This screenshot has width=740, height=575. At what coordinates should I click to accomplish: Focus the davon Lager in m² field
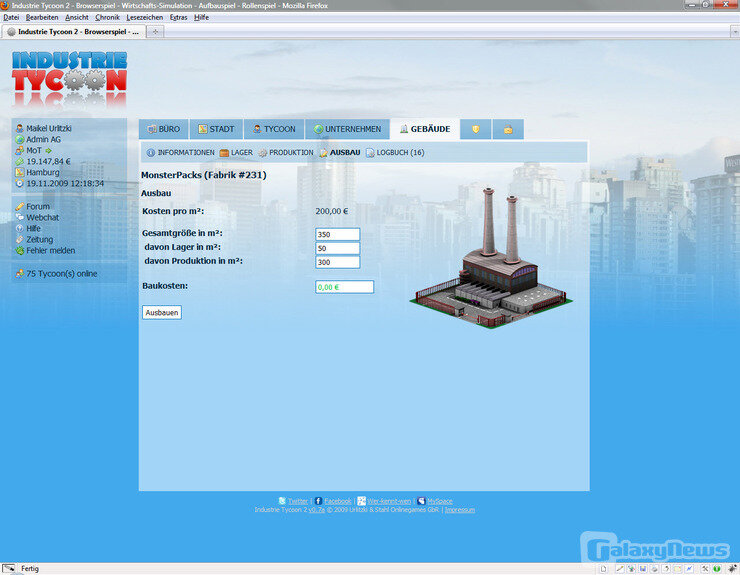(337, 248)
